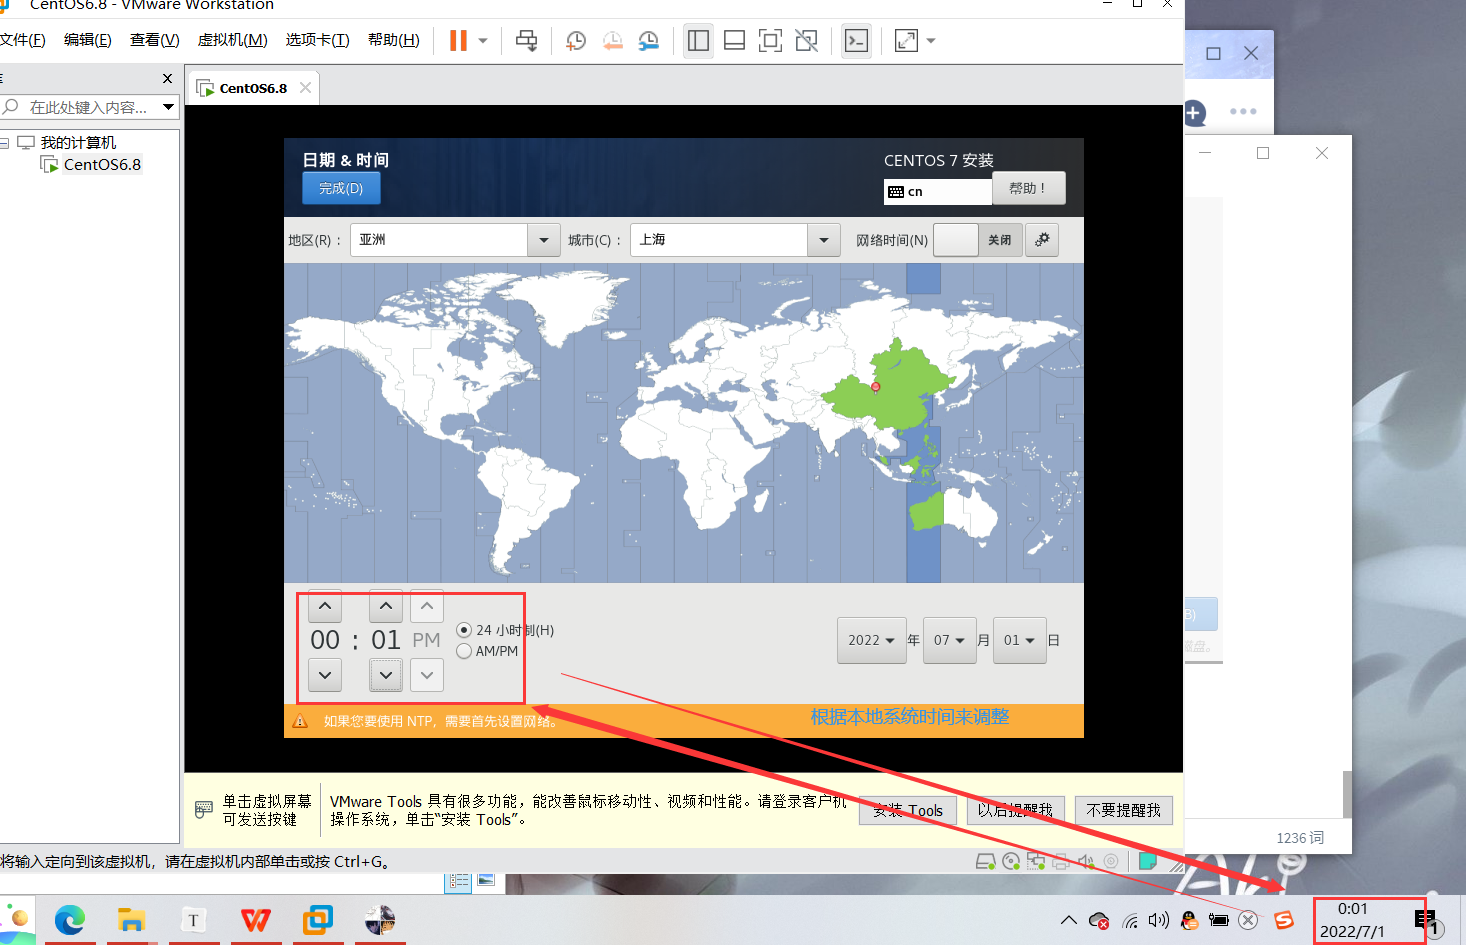The width and height of the screenshot is (1466, 945).
Task: Click the take snapshot icon
Action: click(576, 41)
